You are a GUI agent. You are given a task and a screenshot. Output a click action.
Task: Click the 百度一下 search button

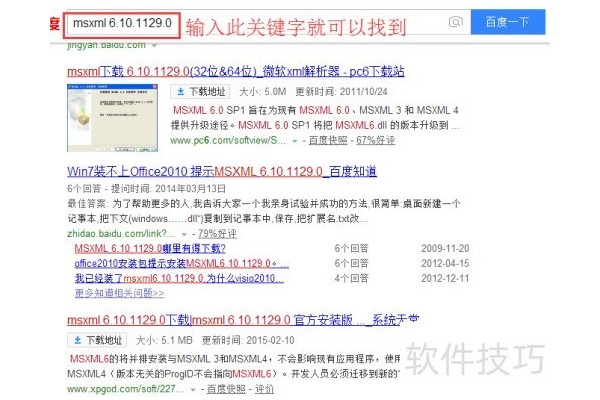[x=508, y=22]
